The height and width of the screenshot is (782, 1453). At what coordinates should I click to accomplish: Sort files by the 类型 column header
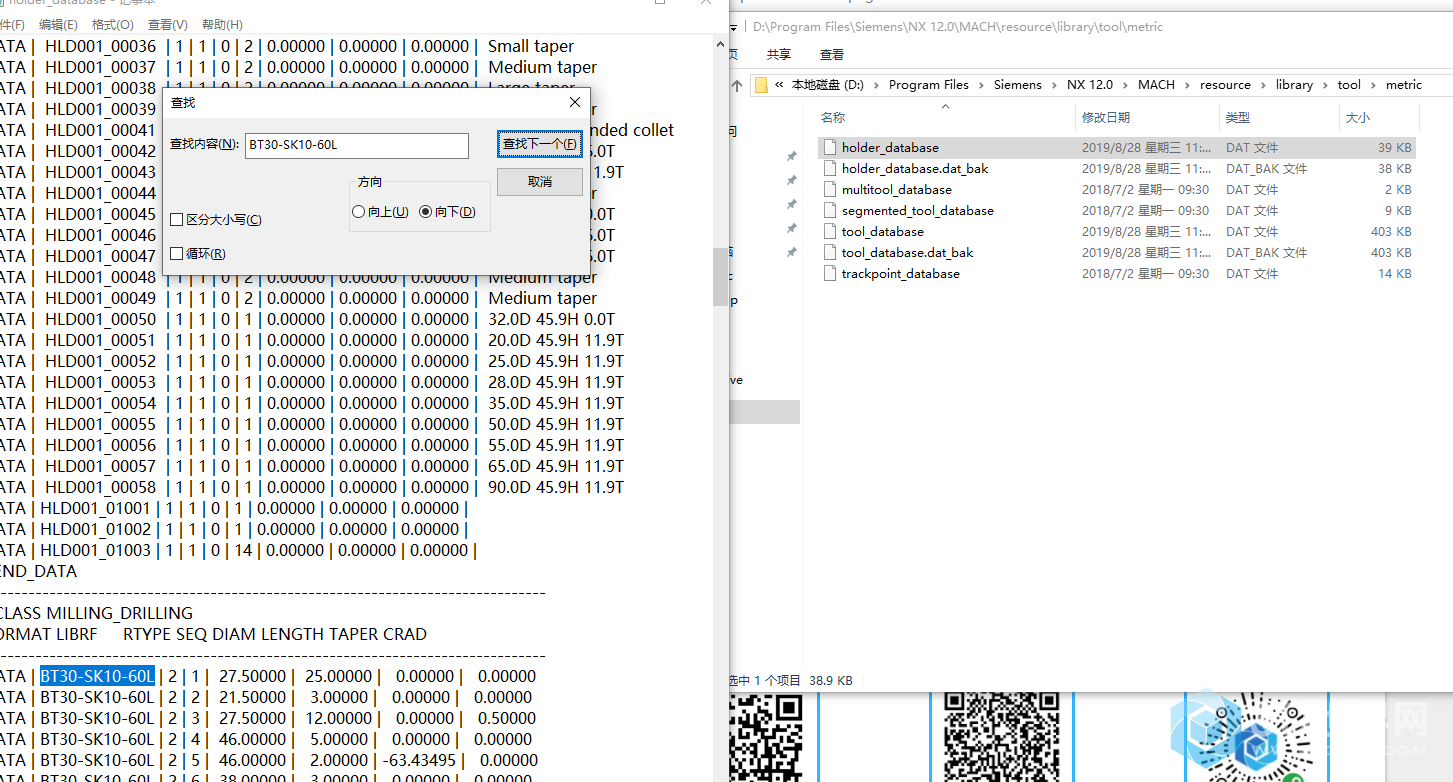[x=1238, y=118]
